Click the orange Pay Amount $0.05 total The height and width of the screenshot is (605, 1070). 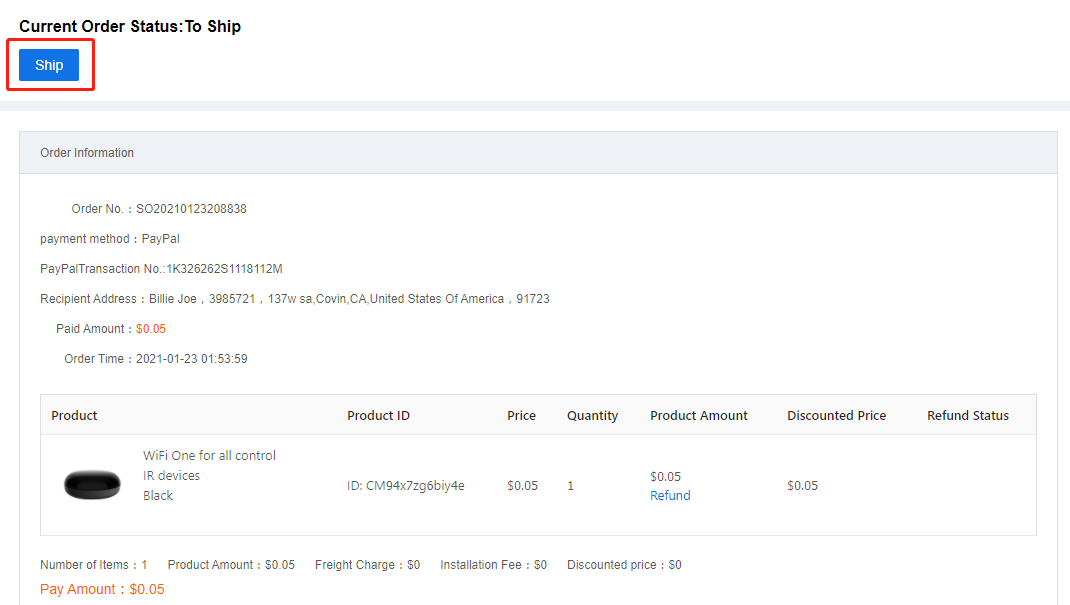(102, 589)
